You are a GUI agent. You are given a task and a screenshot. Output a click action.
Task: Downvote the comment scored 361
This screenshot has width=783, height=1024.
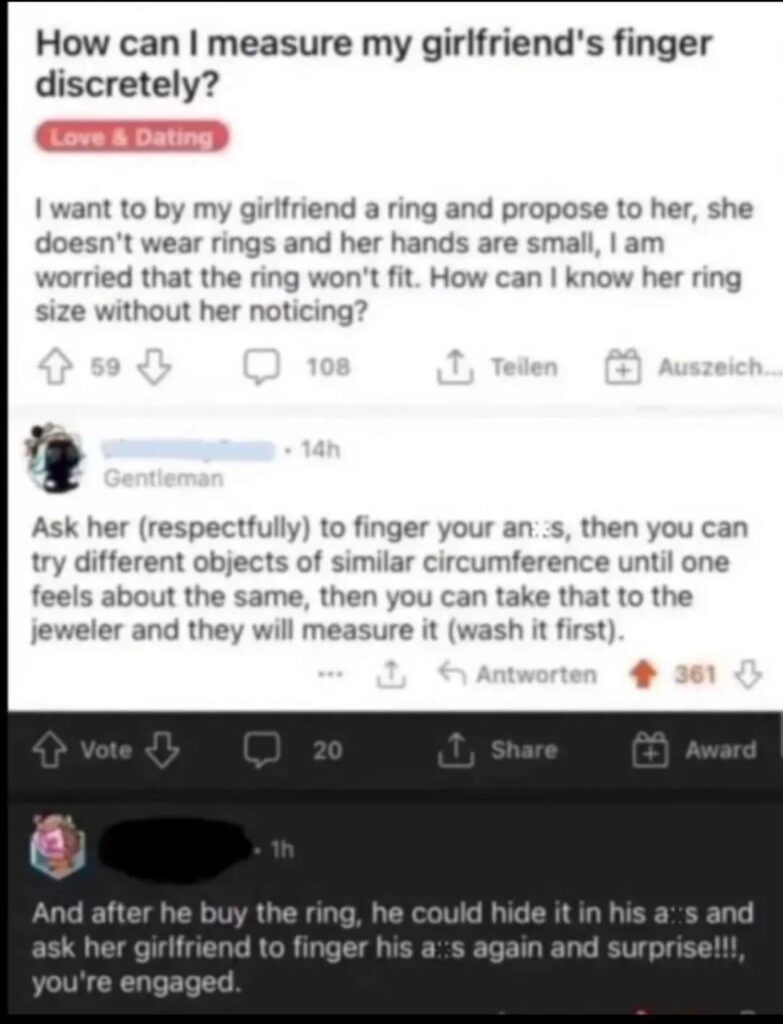click(749, 675)
